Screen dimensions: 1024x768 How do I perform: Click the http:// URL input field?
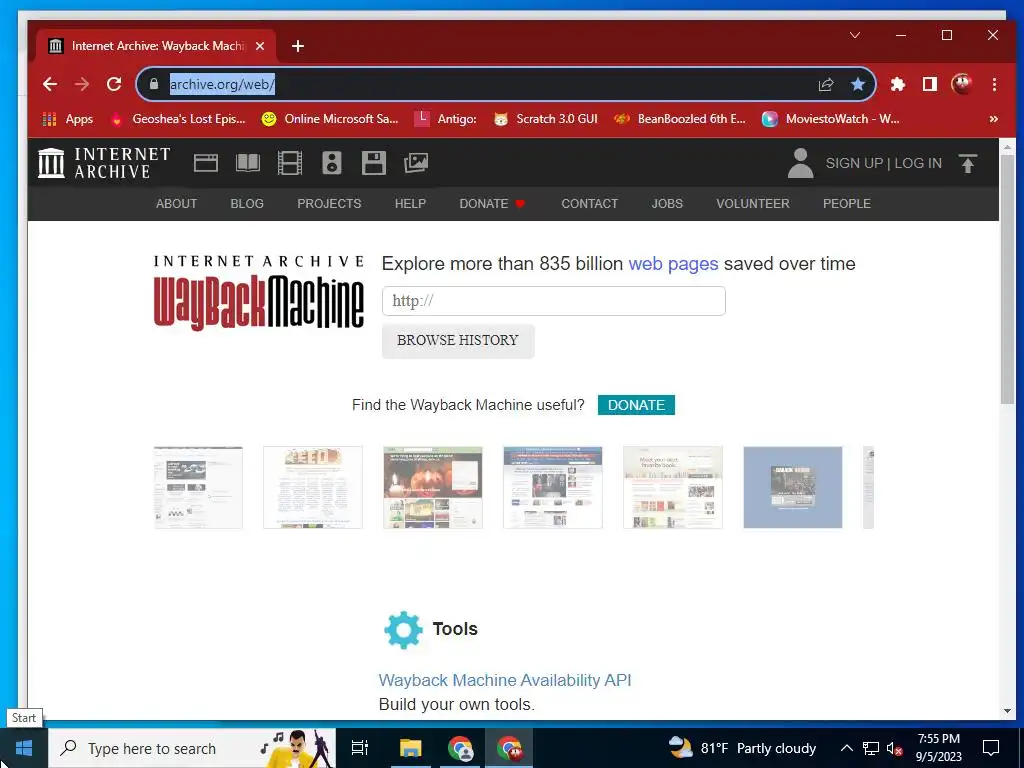(x=553, y=301)
